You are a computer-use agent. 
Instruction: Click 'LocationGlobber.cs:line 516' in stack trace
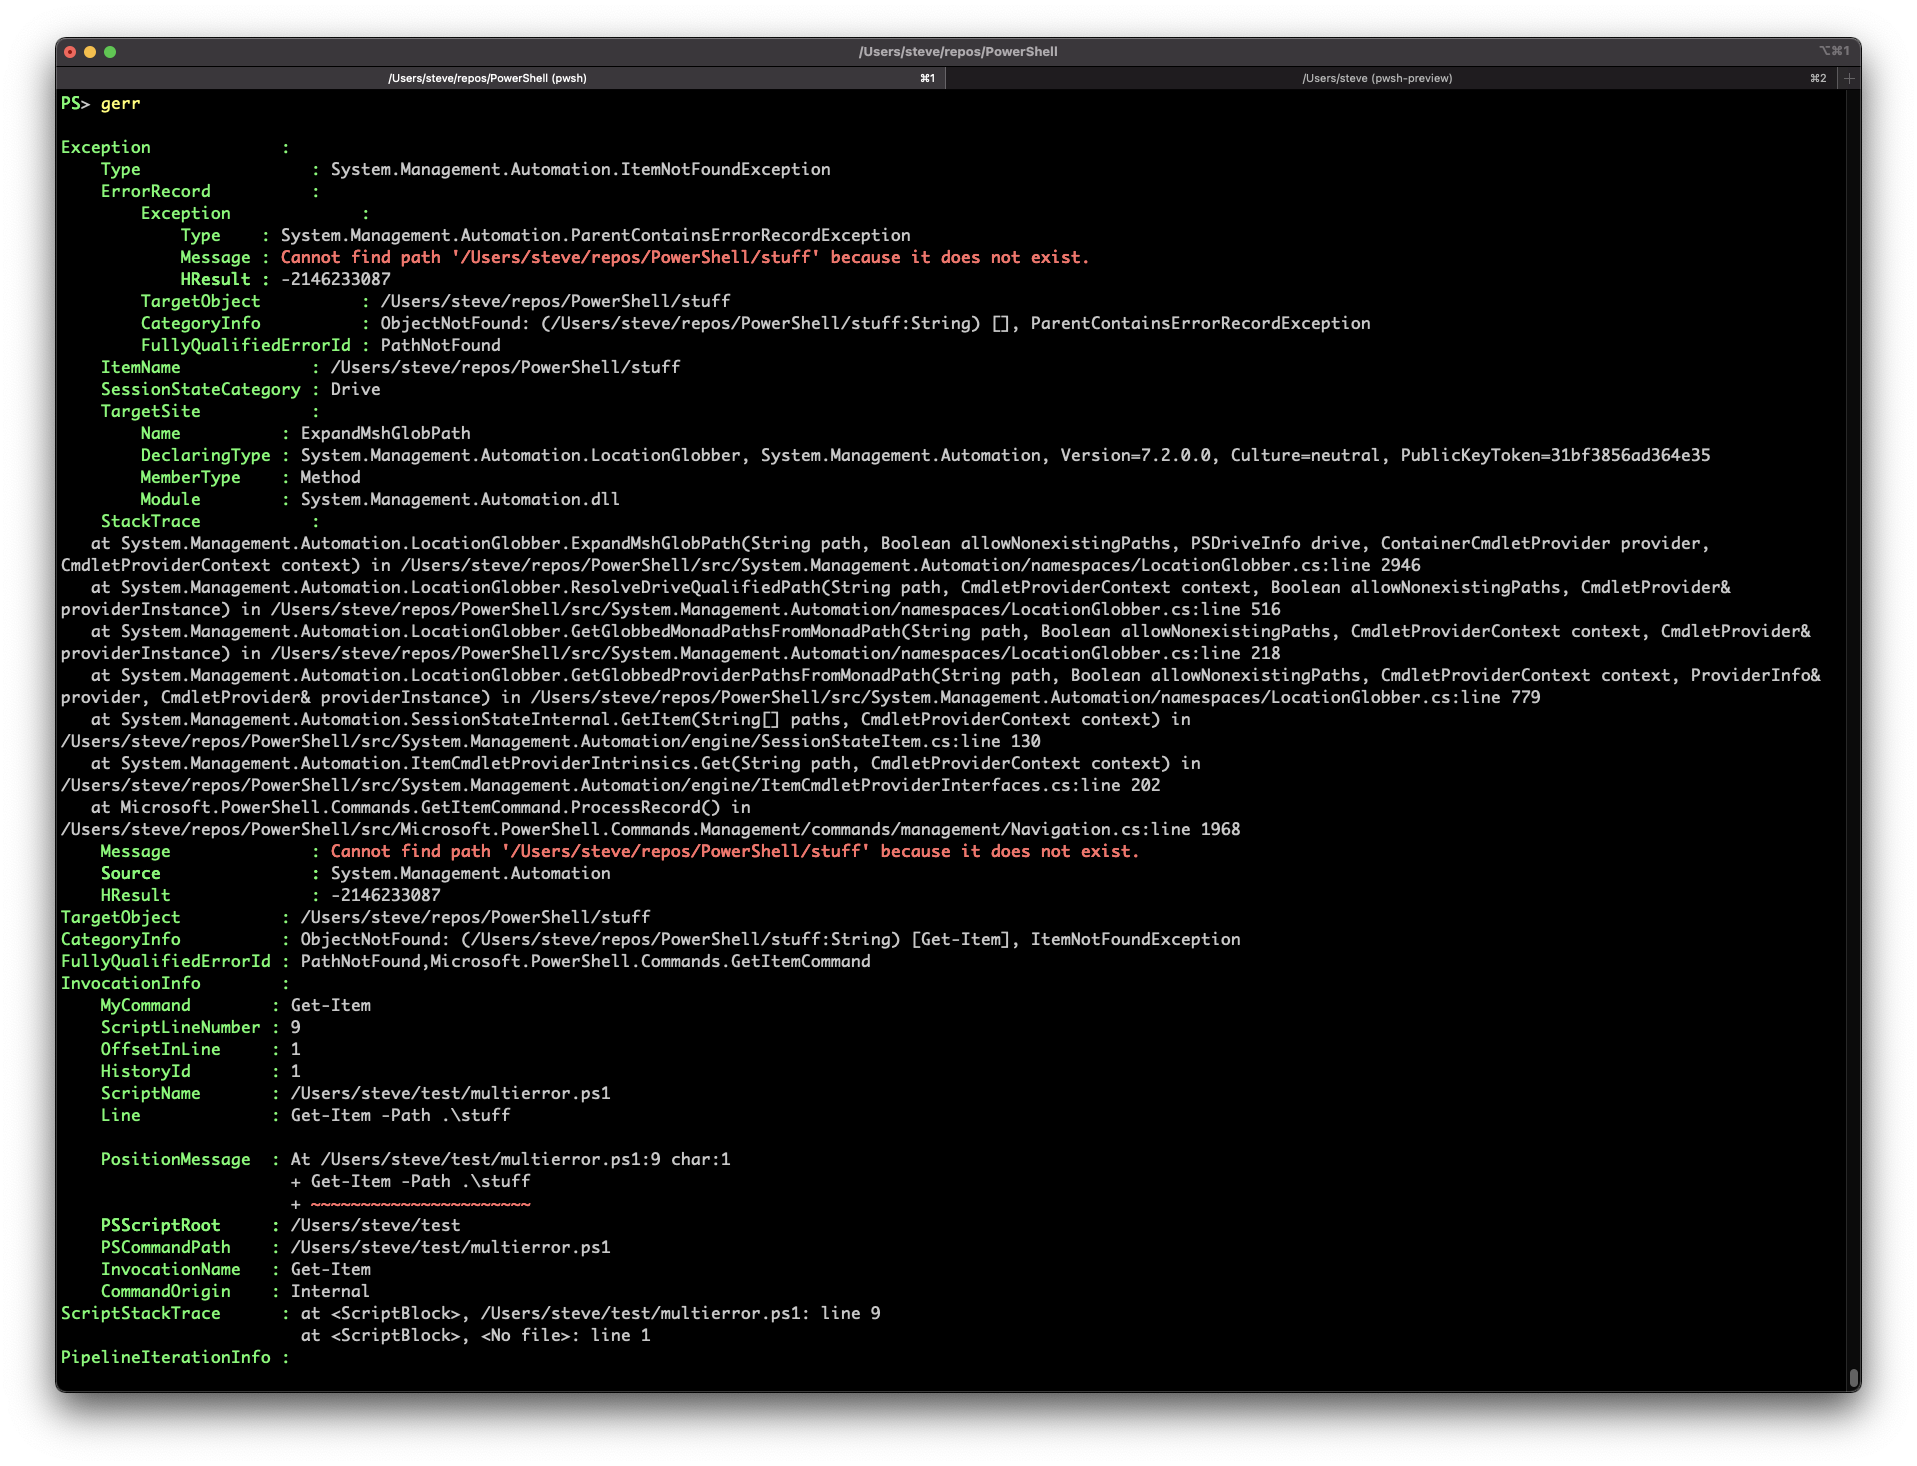coord(1145,609)
